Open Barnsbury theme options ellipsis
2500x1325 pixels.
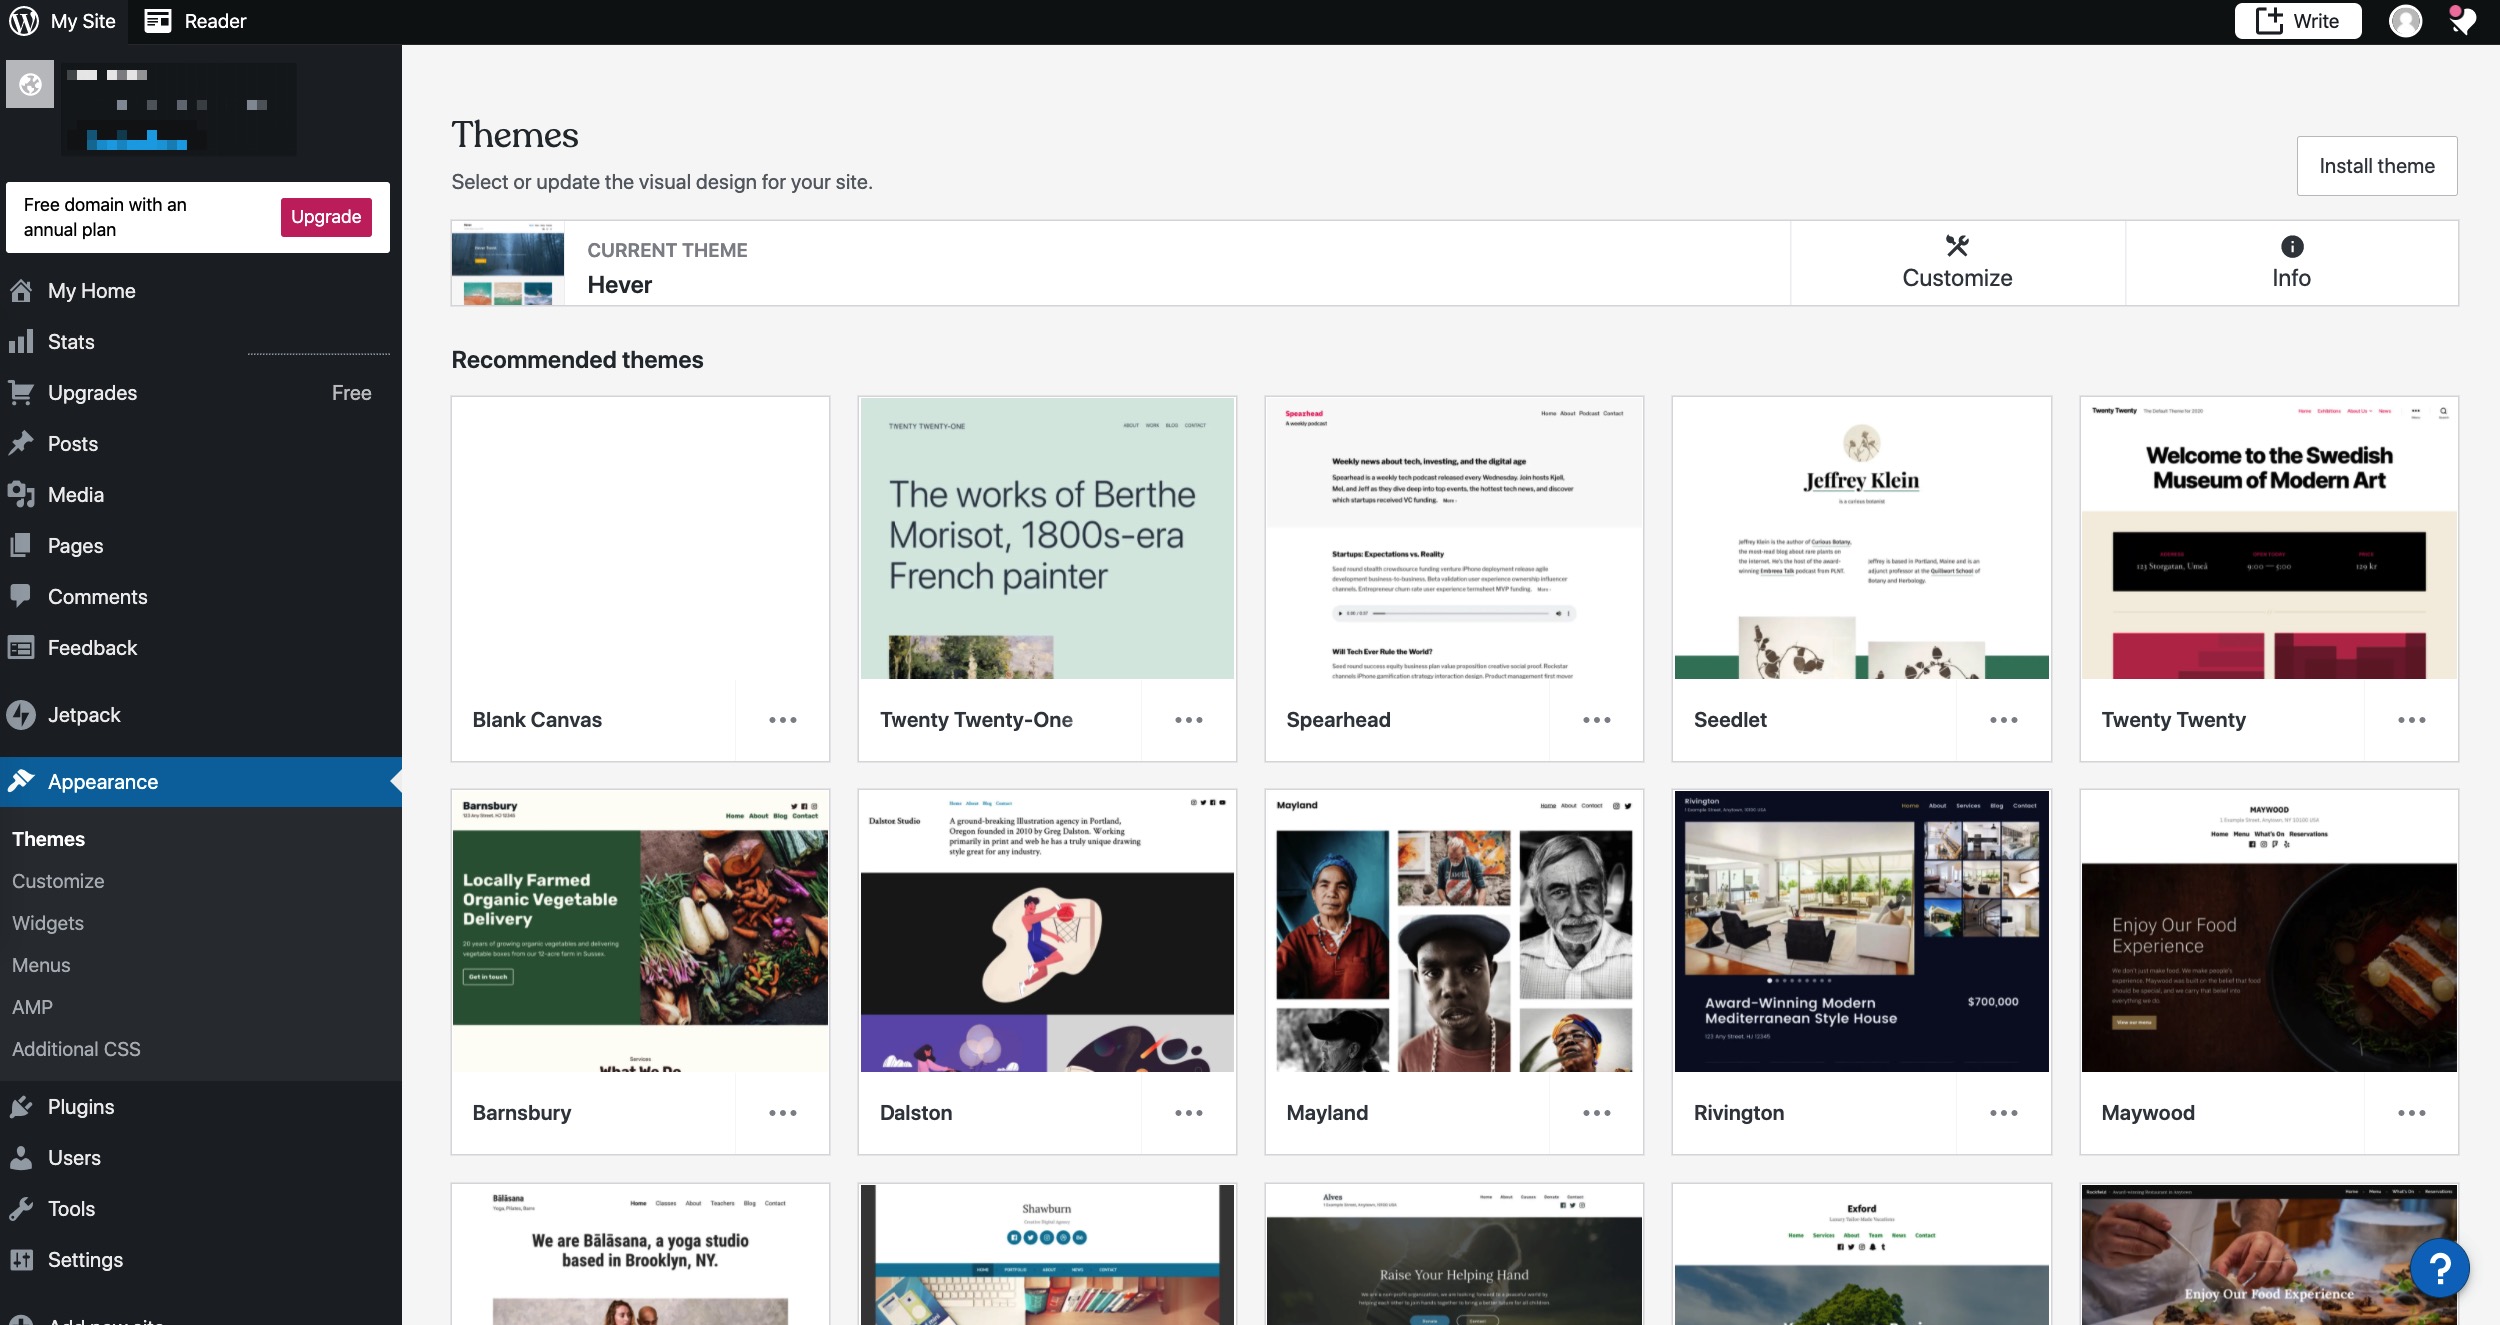[783, 1113]
